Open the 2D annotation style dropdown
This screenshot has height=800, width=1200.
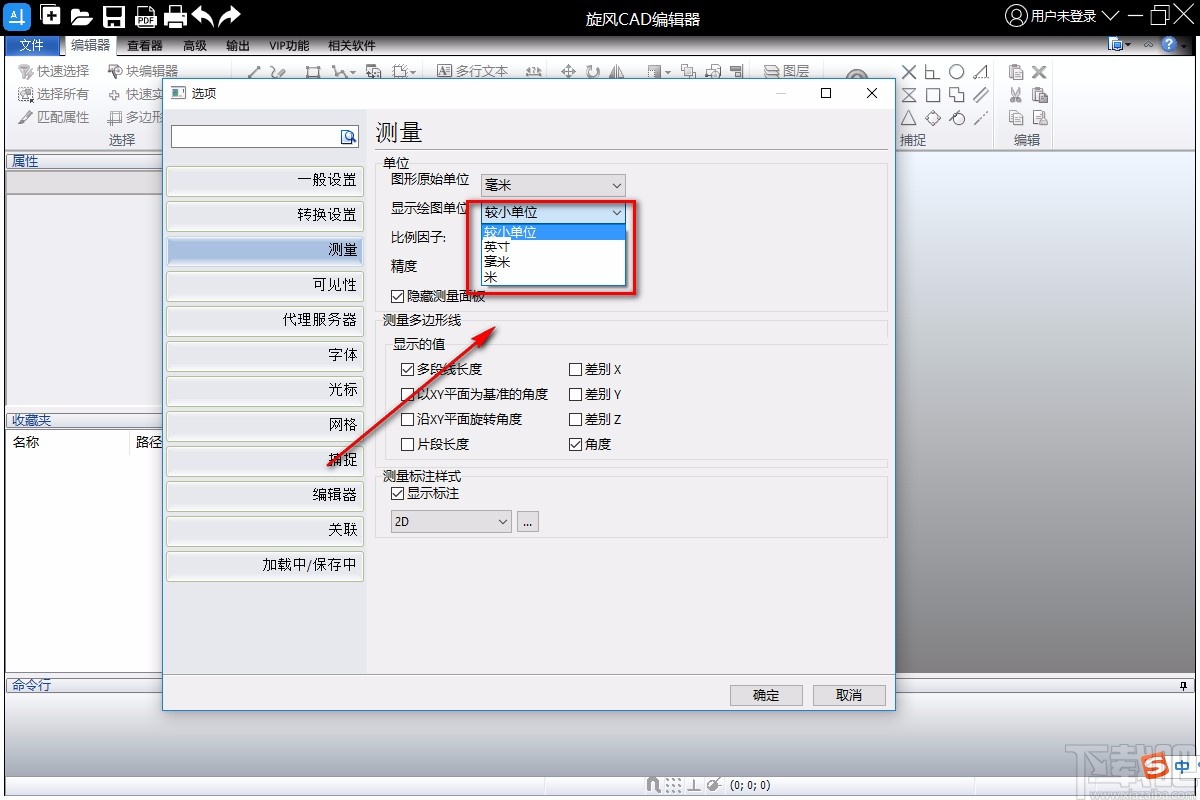(x=451, y=521)
